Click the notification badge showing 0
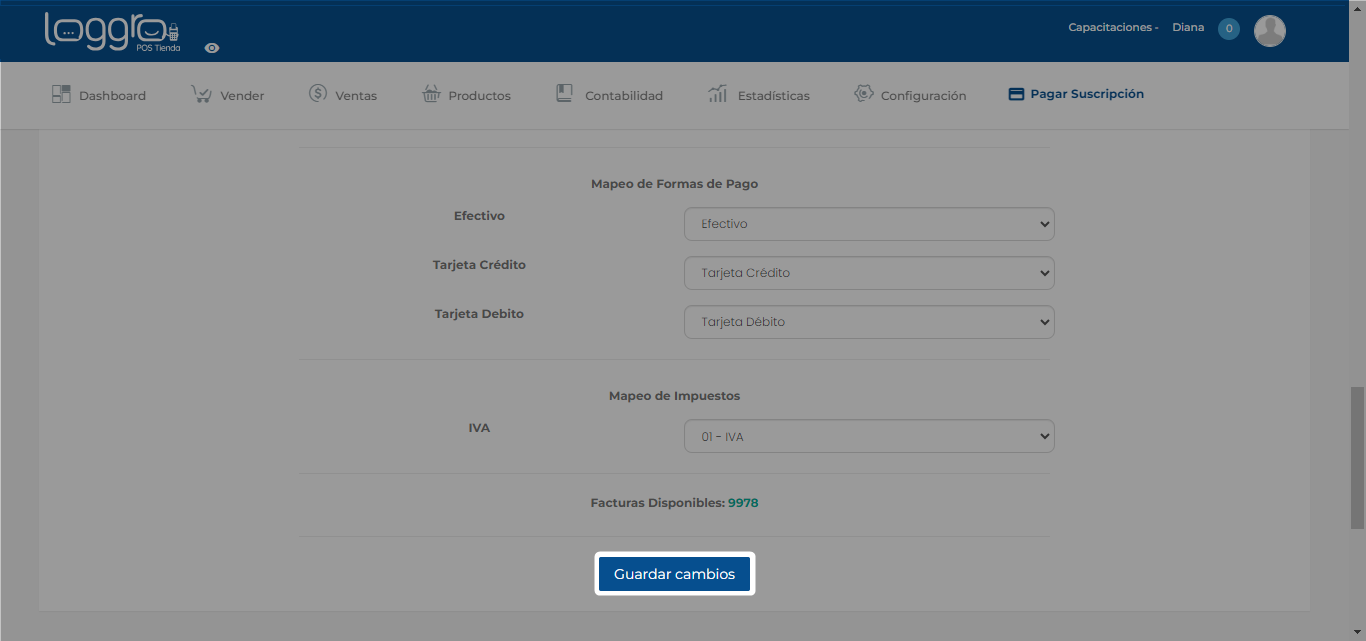Screen dimensions: 1366x641 pos(1229,29)
